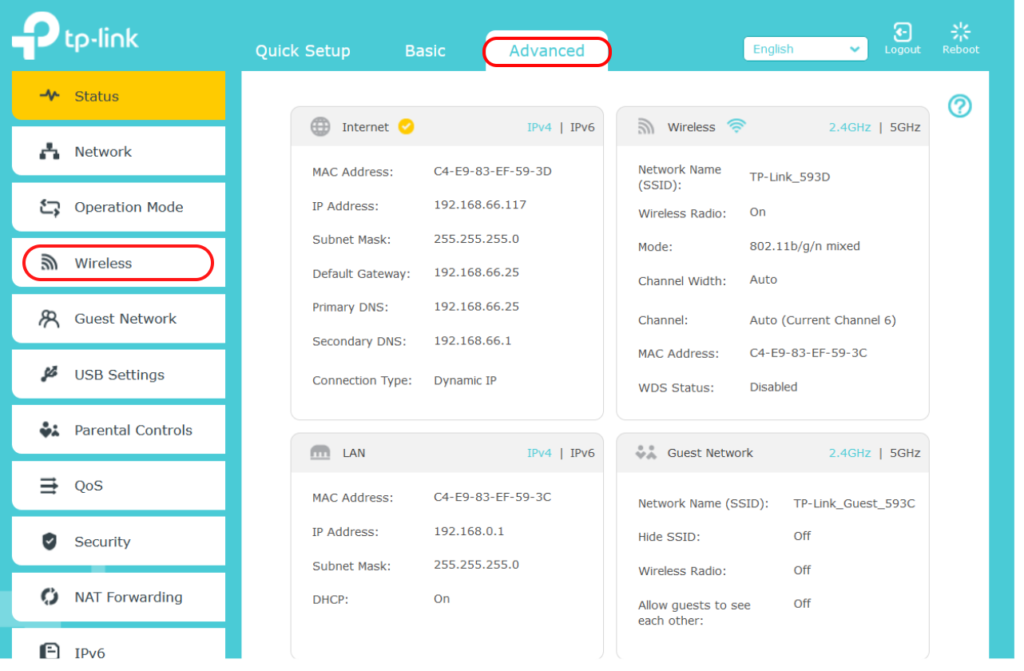Click the Wireless panel header signal icon
Screen dimensions: 1024x671
pos(646,126)
